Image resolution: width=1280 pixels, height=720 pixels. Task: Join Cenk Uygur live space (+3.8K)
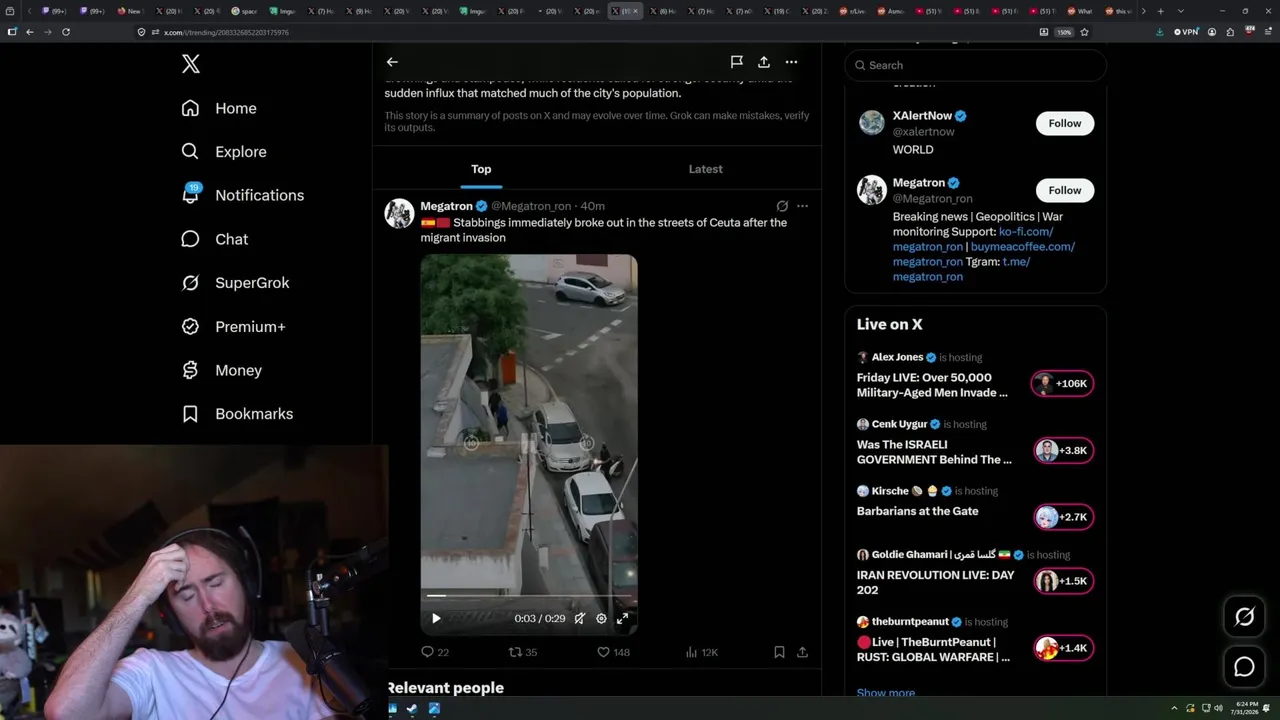tap(1063, 451)
